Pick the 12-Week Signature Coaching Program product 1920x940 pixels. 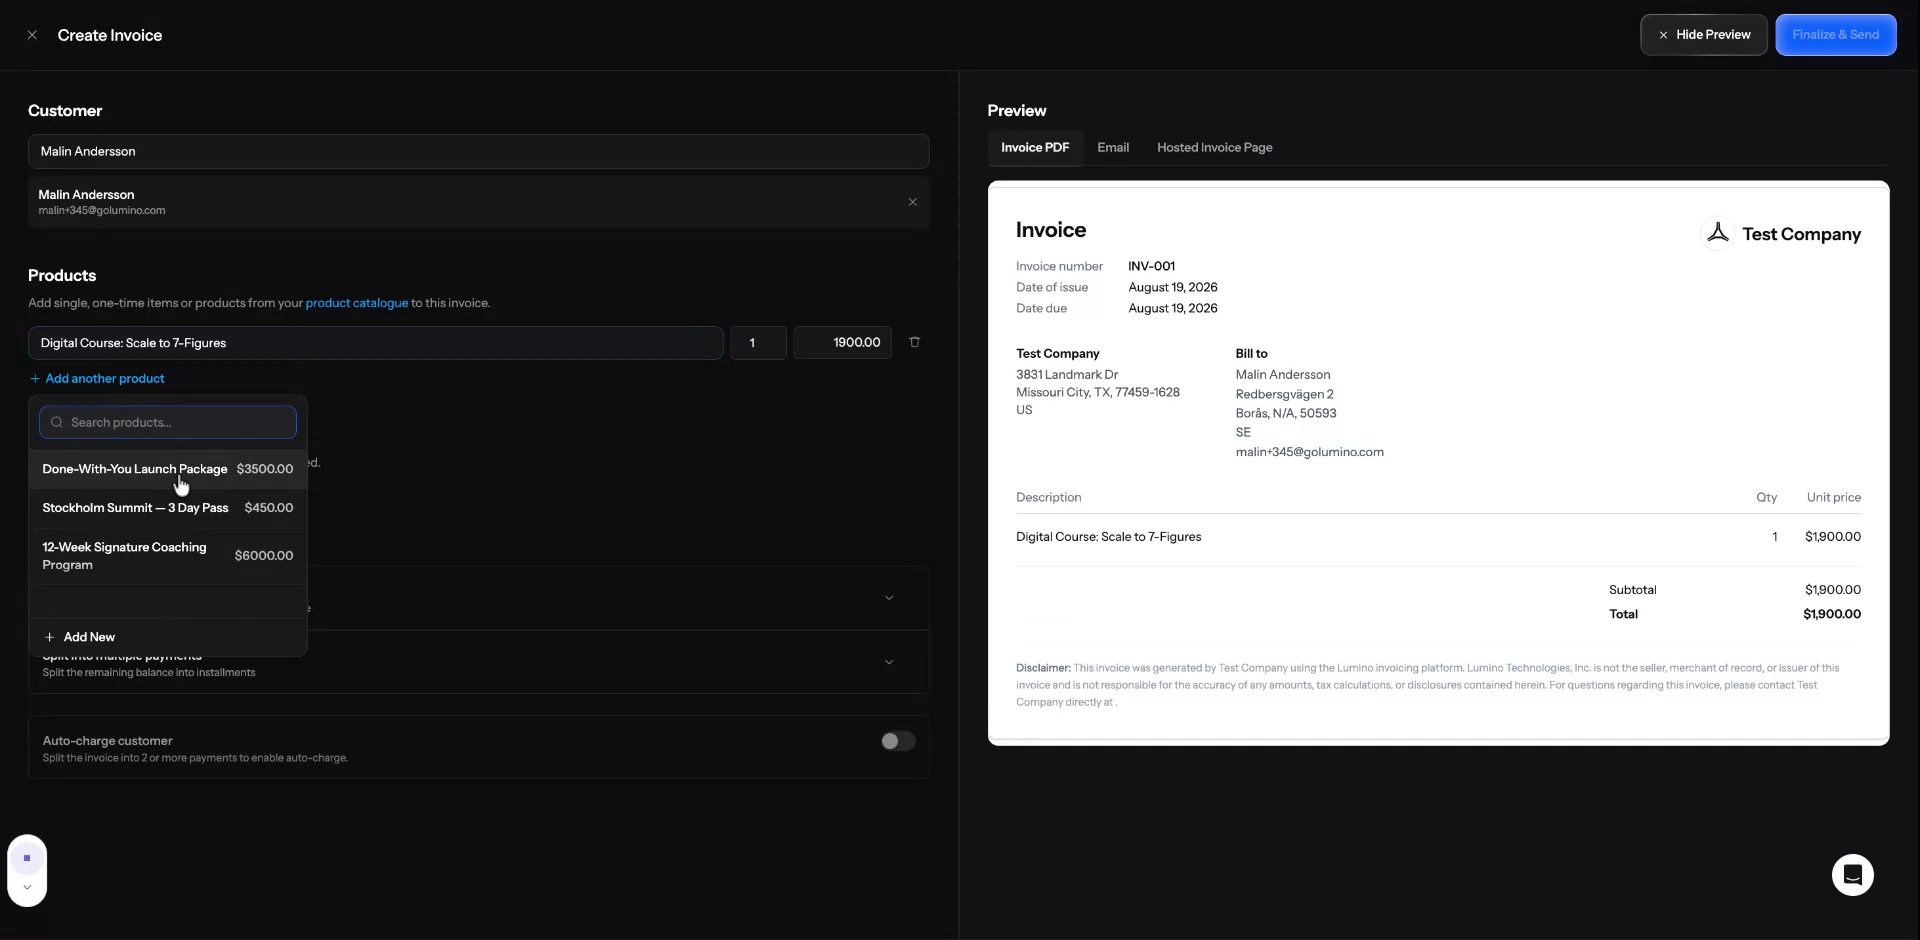(x=168, y=556)
